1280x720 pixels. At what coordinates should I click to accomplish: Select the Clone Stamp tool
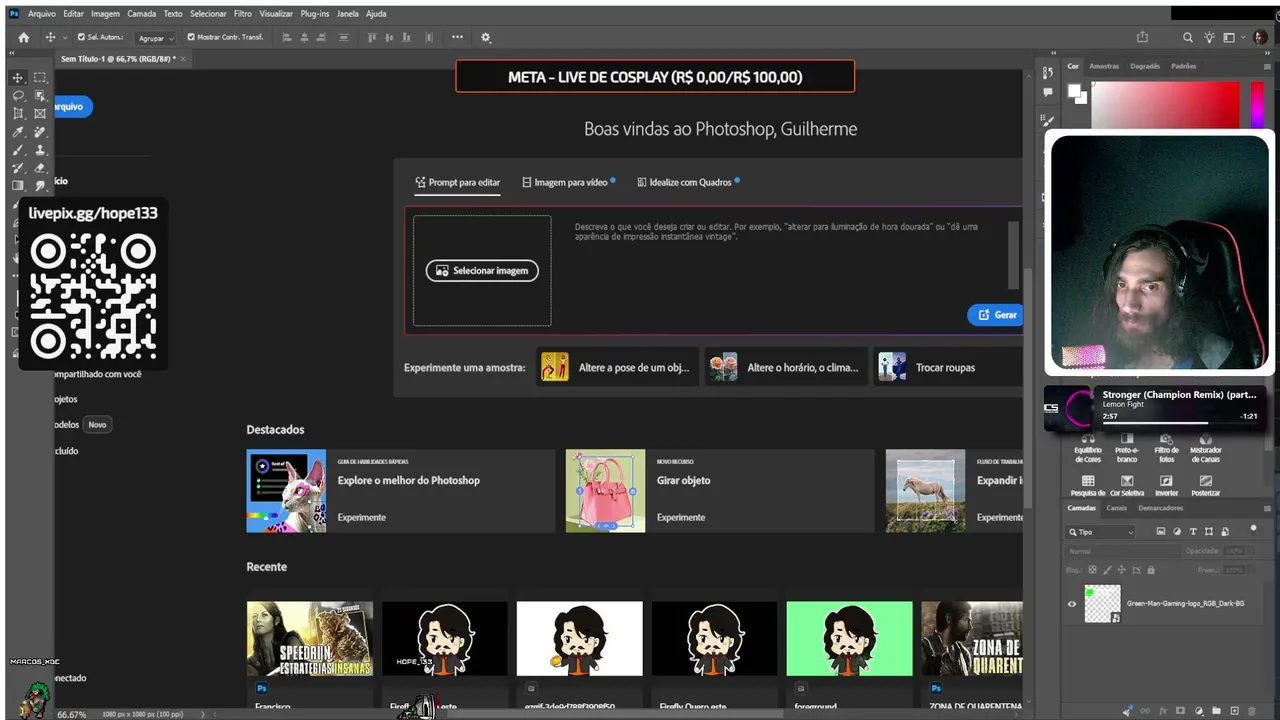[40, 150]
